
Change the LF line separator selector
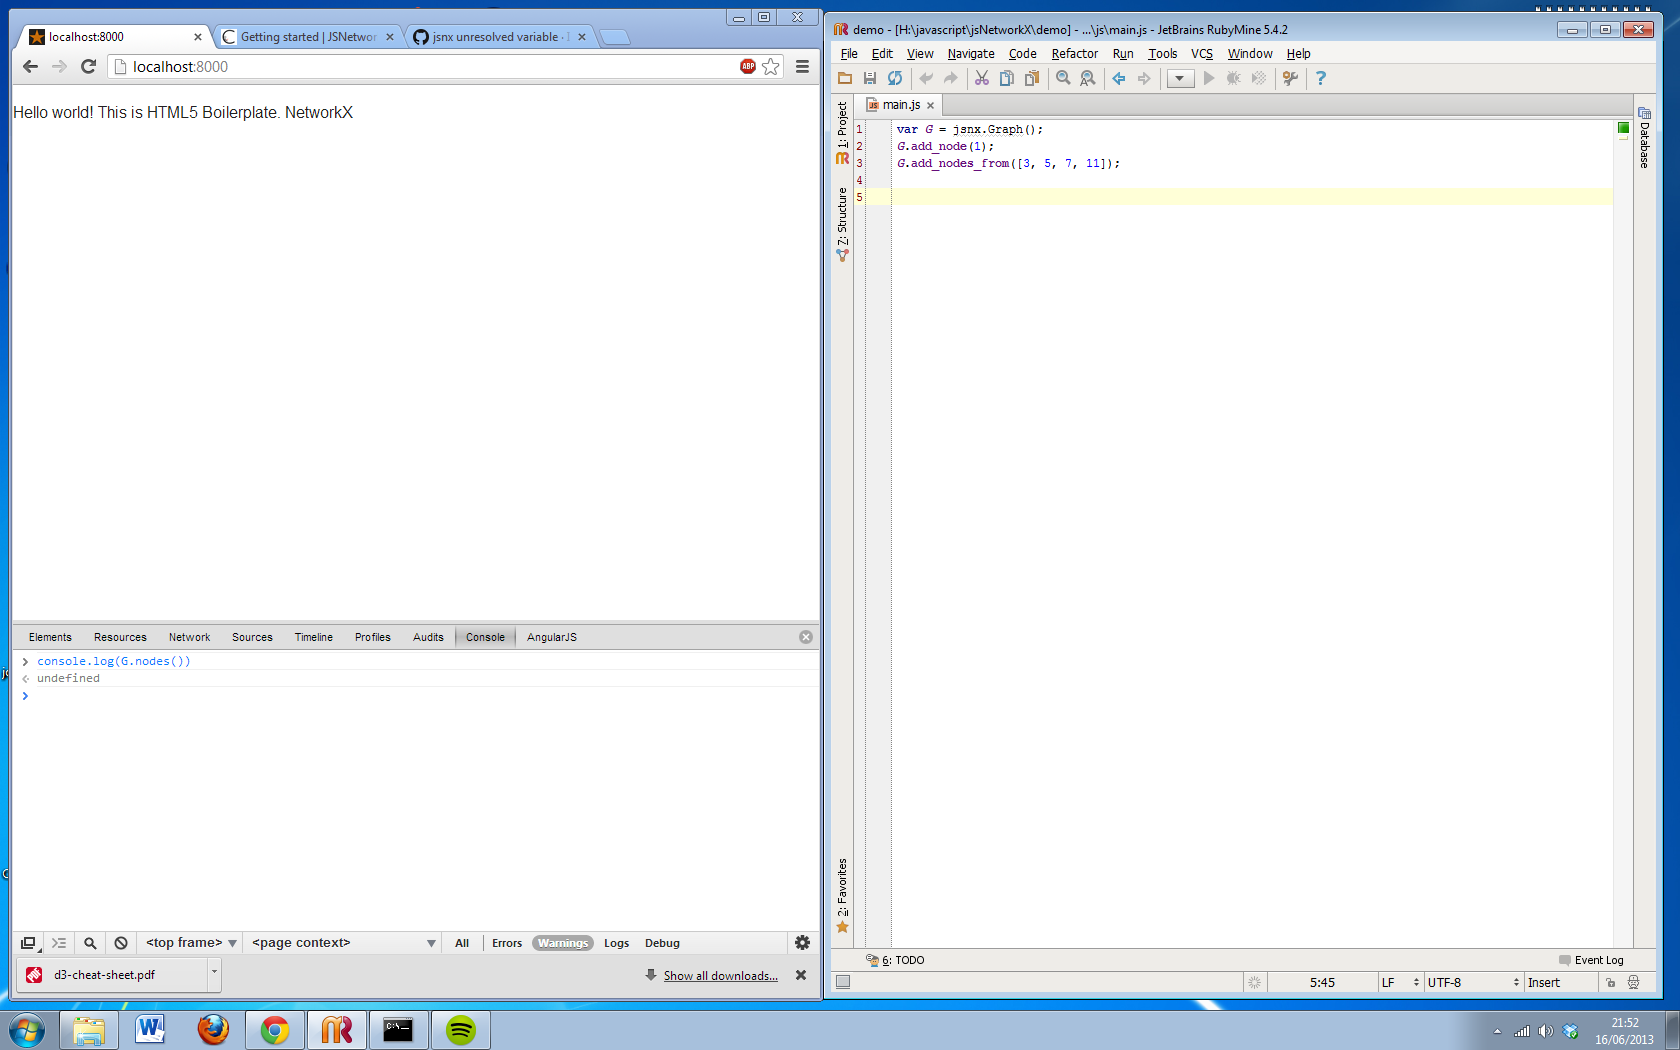[x=1400, y=983]
